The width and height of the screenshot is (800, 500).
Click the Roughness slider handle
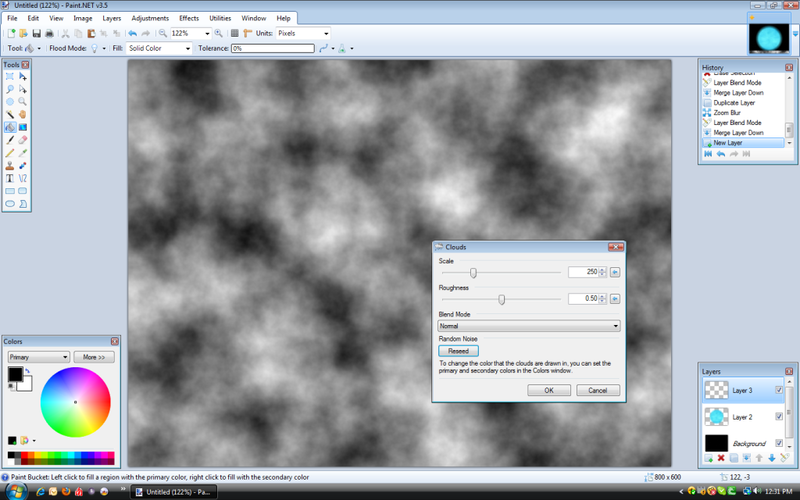[x=502, y=299]
